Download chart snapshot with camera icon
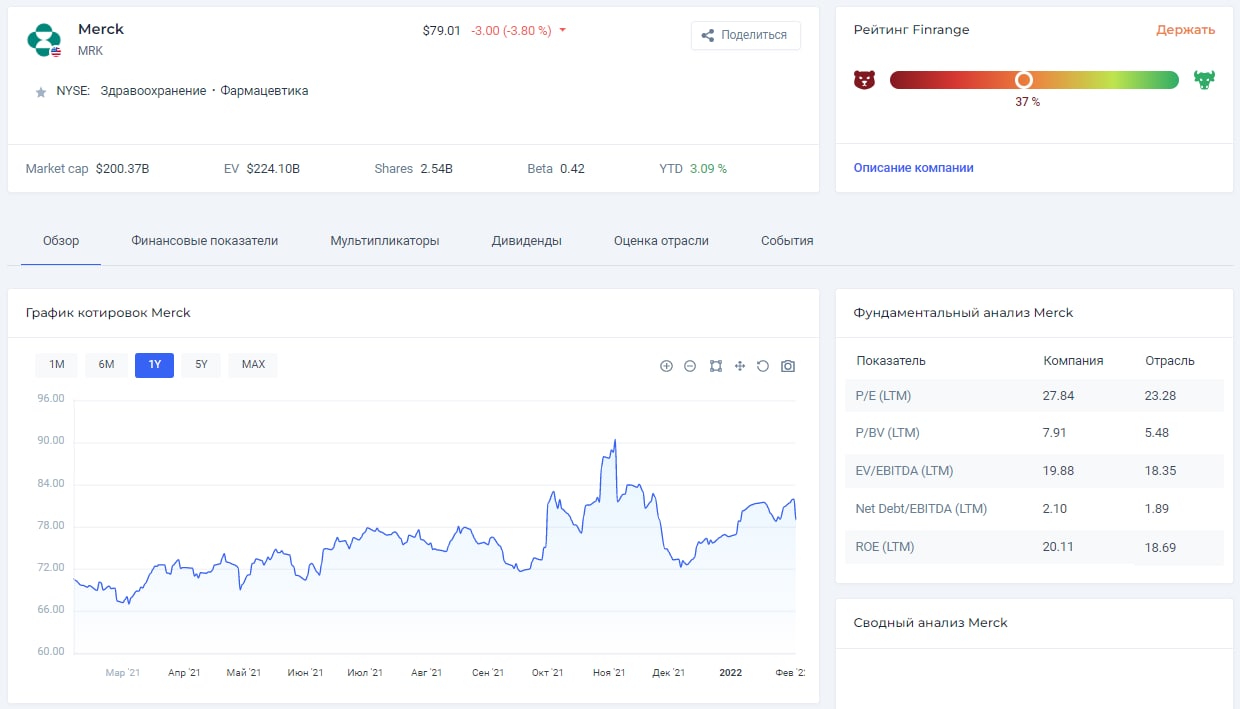1240x709 pixels. [788, 366]
